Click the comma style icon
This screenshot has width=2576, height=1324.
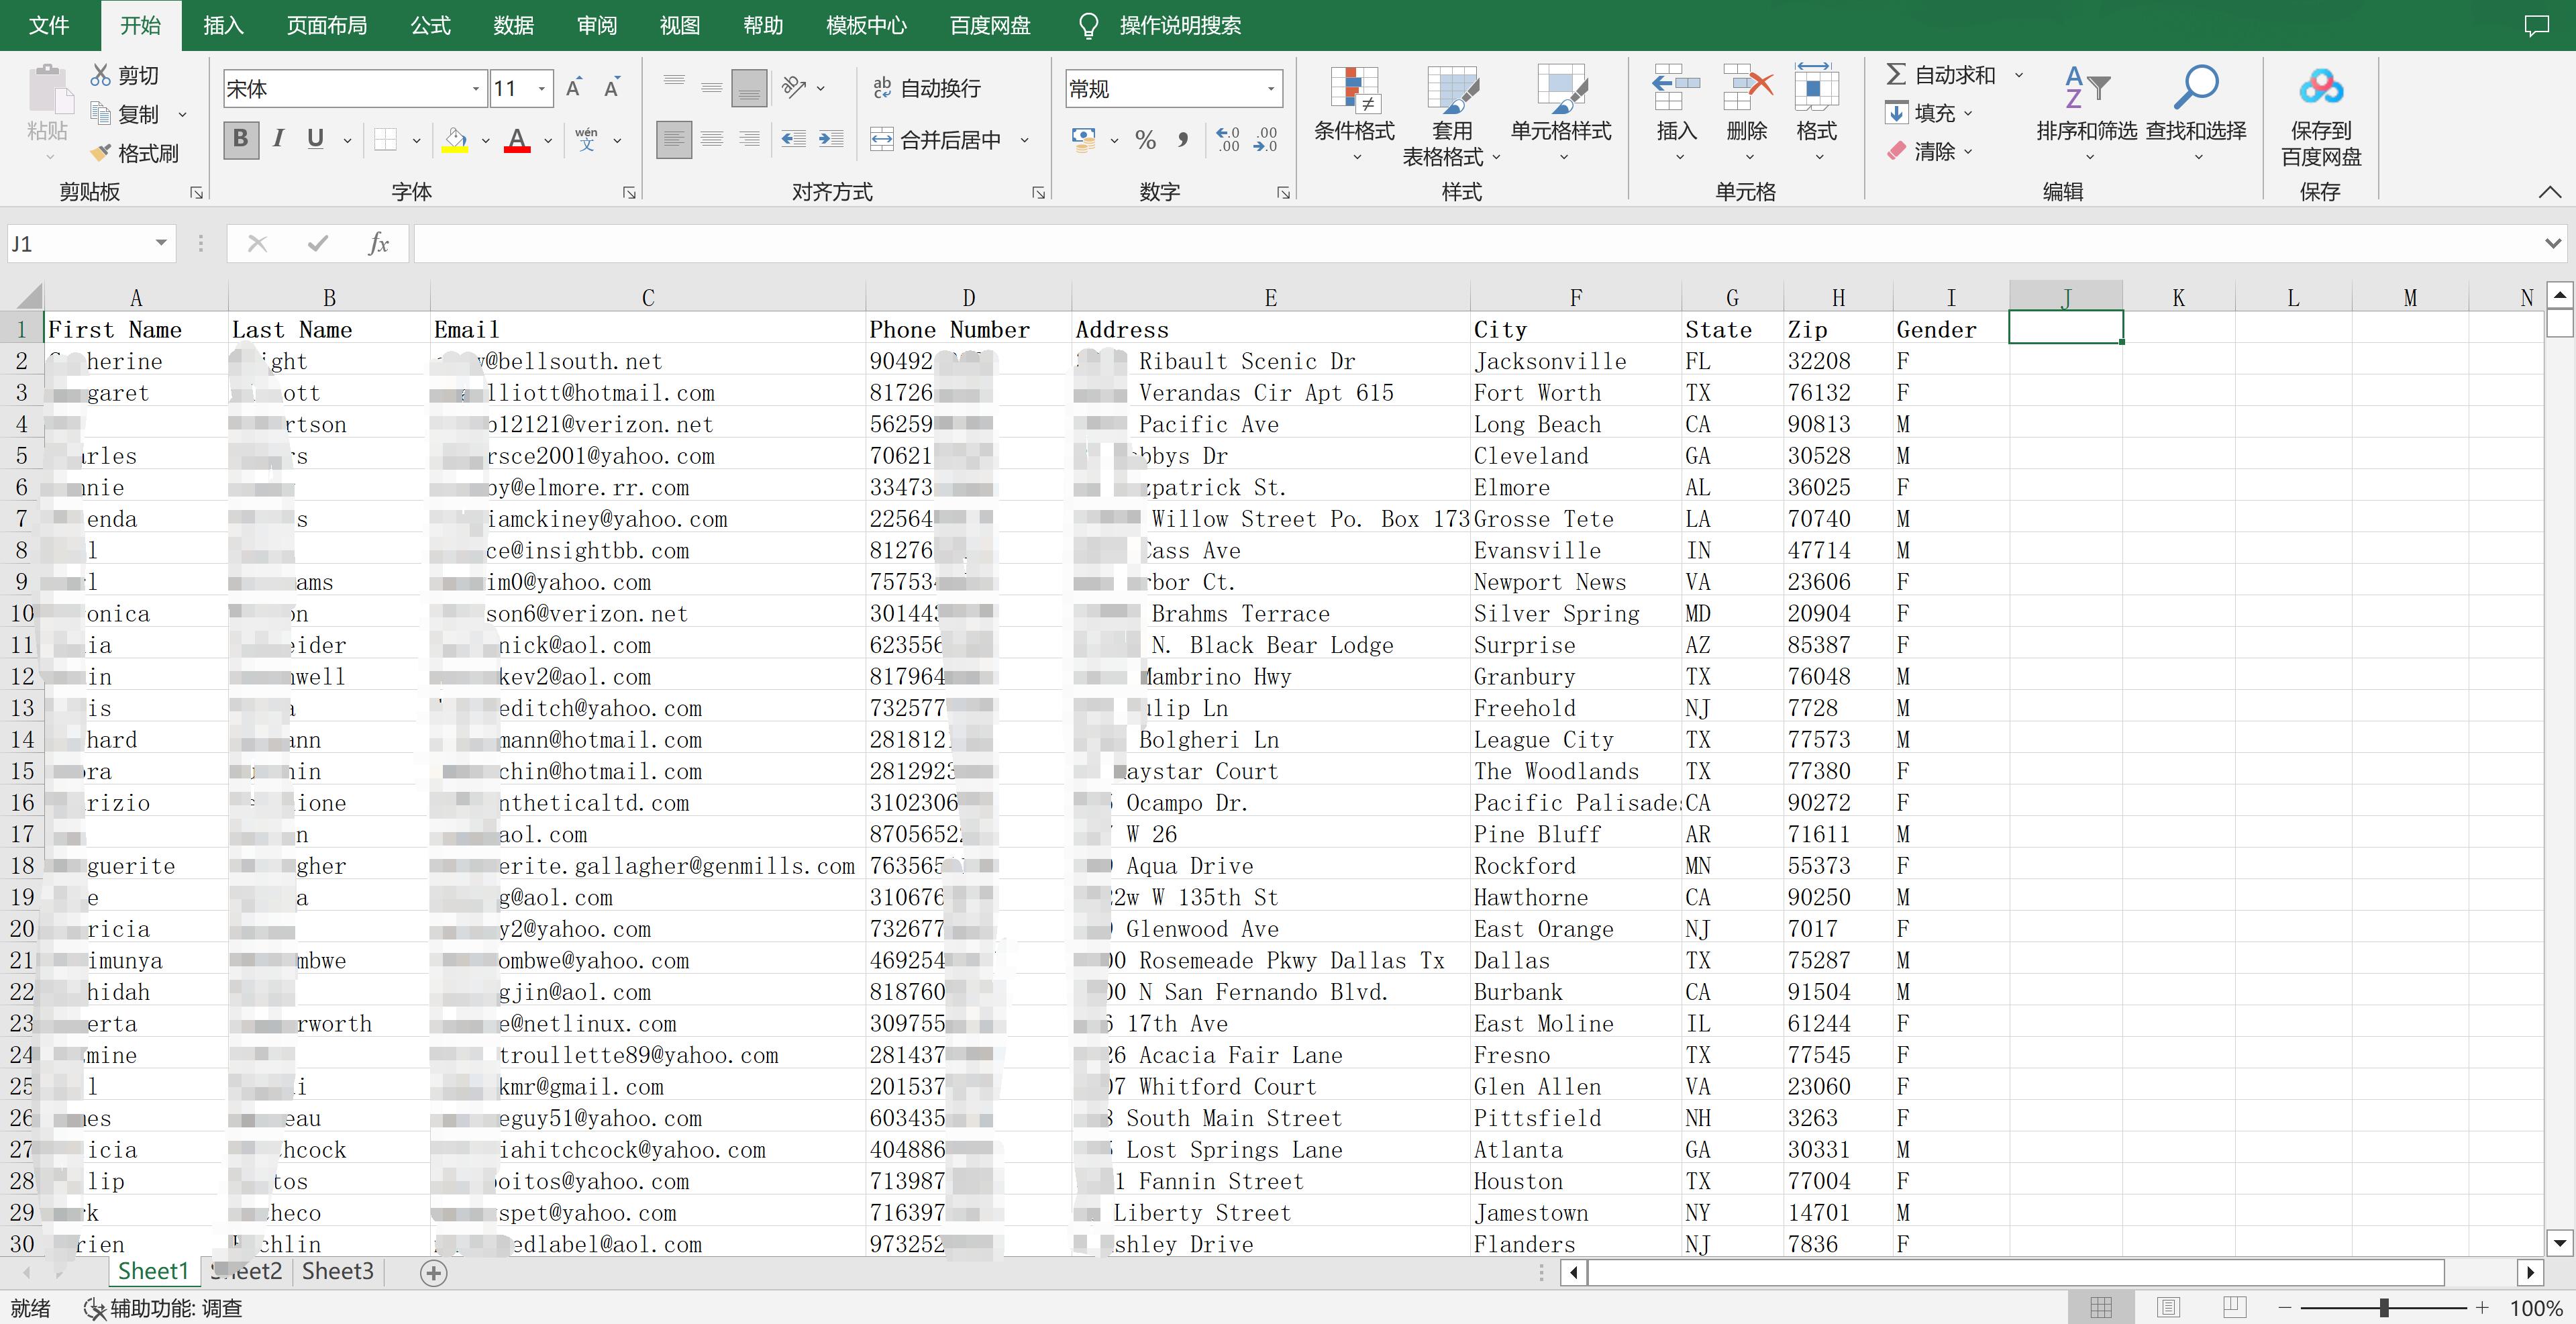(x=1183, y=140)
